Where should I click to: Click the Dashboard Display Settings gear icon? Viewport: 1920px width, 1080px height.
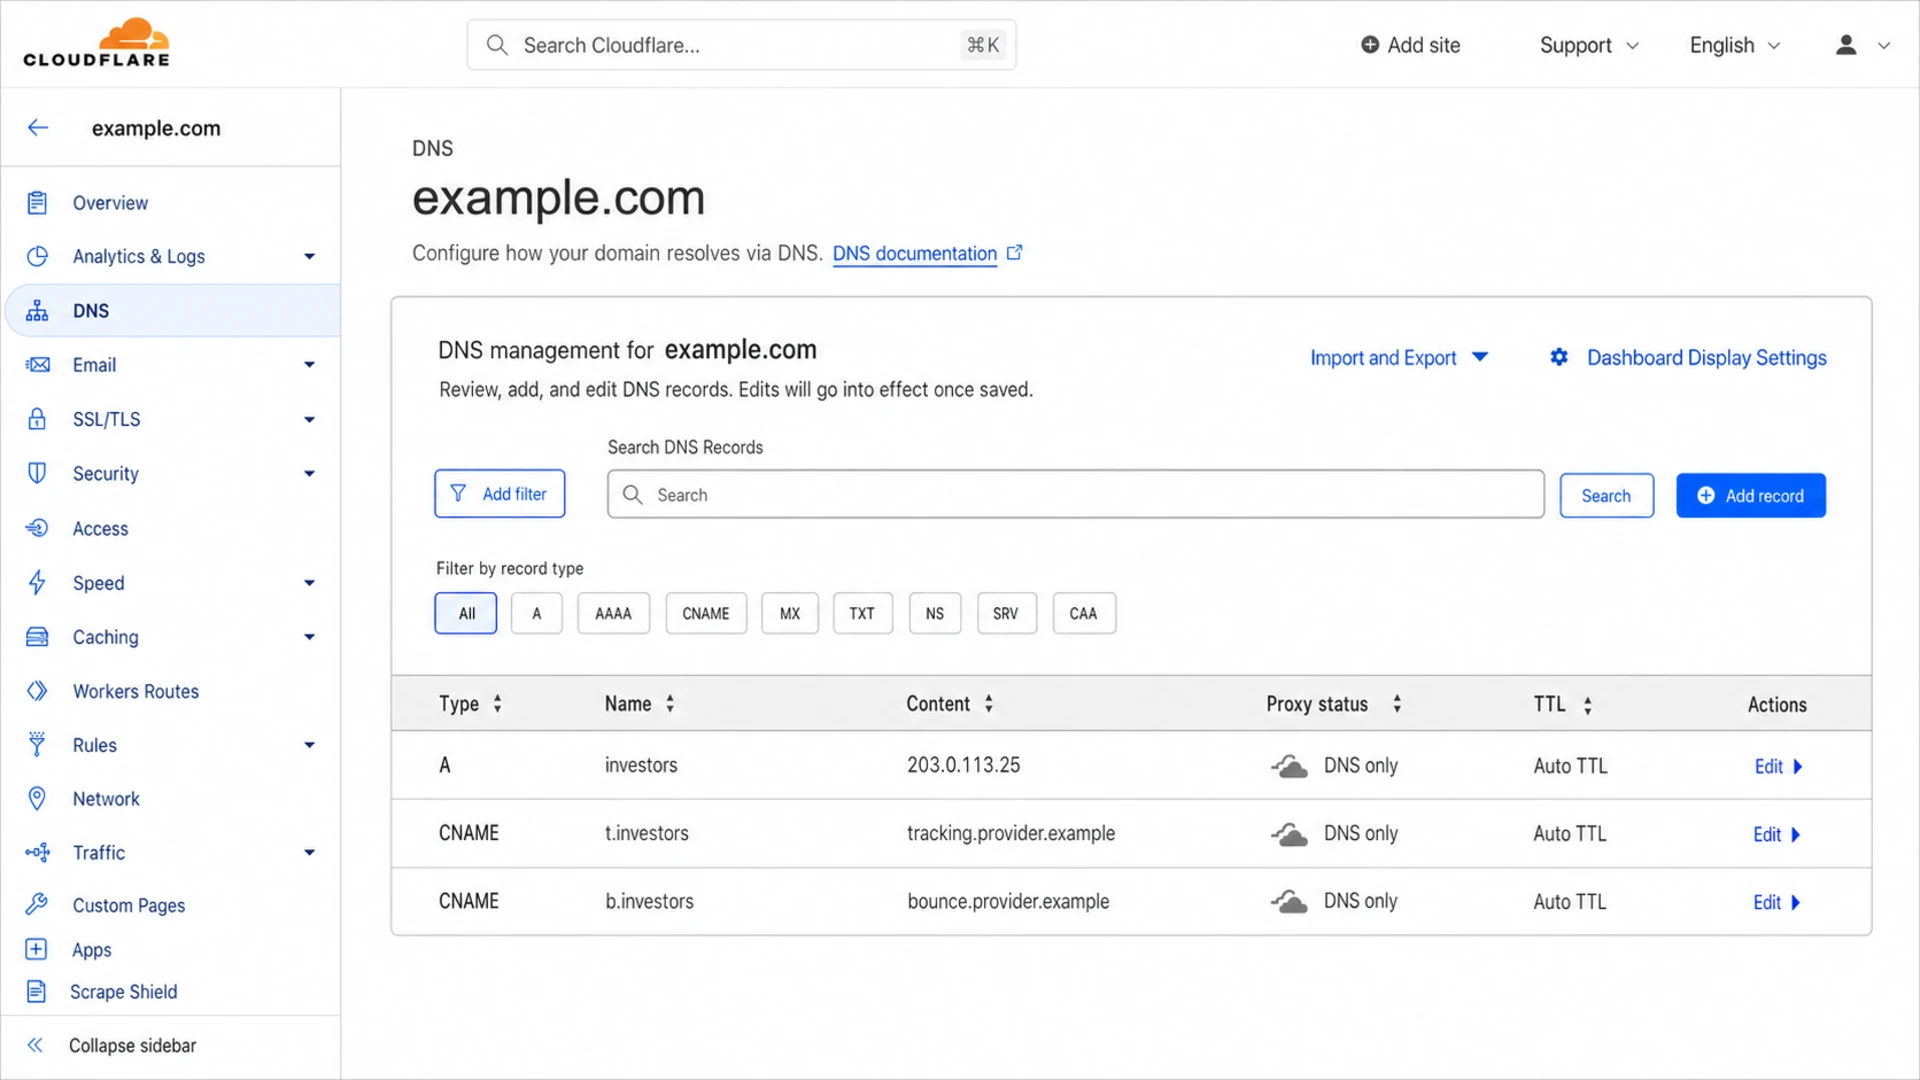pos(1559,357)
